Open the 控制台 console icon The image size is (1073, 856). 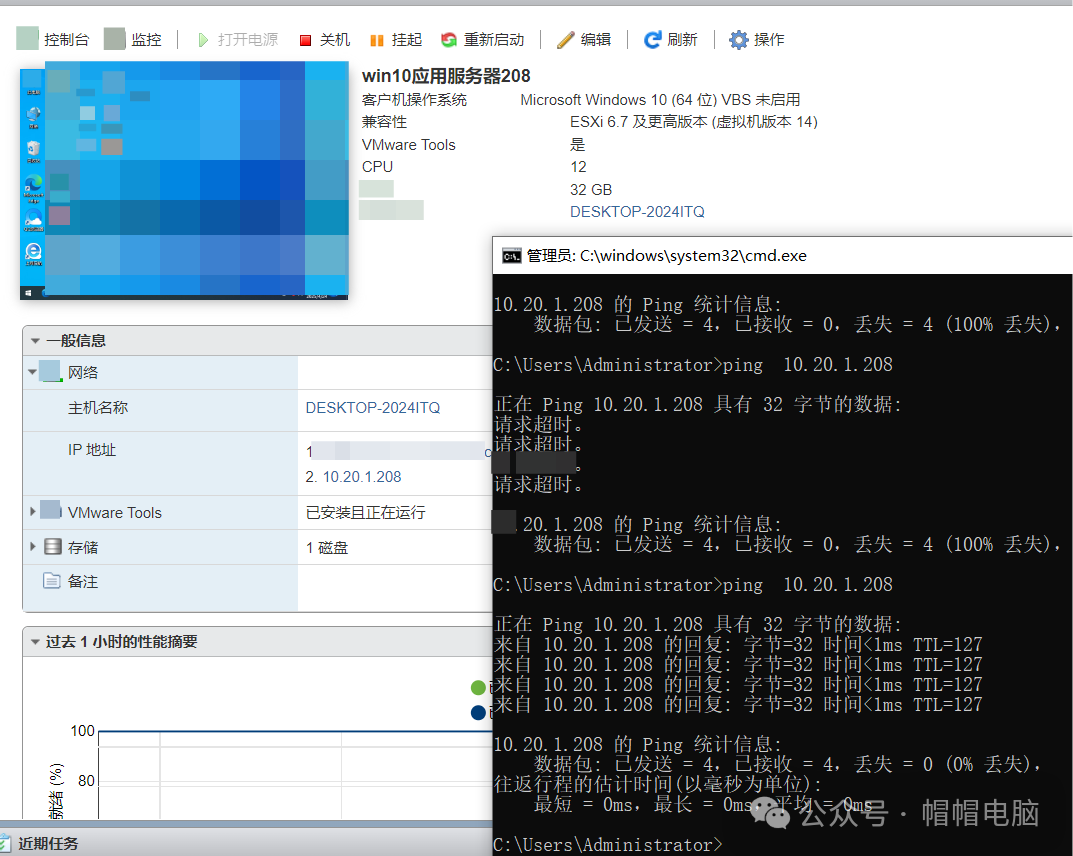[x=28, y=39]
